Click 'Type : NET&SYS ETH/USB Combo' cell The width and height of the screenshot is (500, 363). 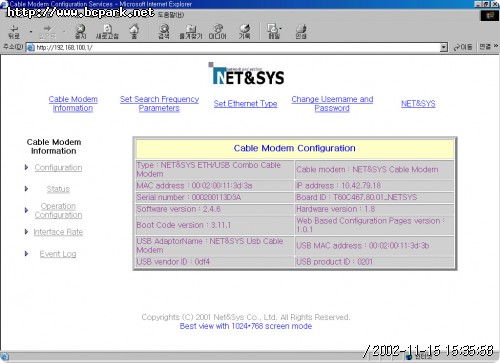[x=215, y=170]
